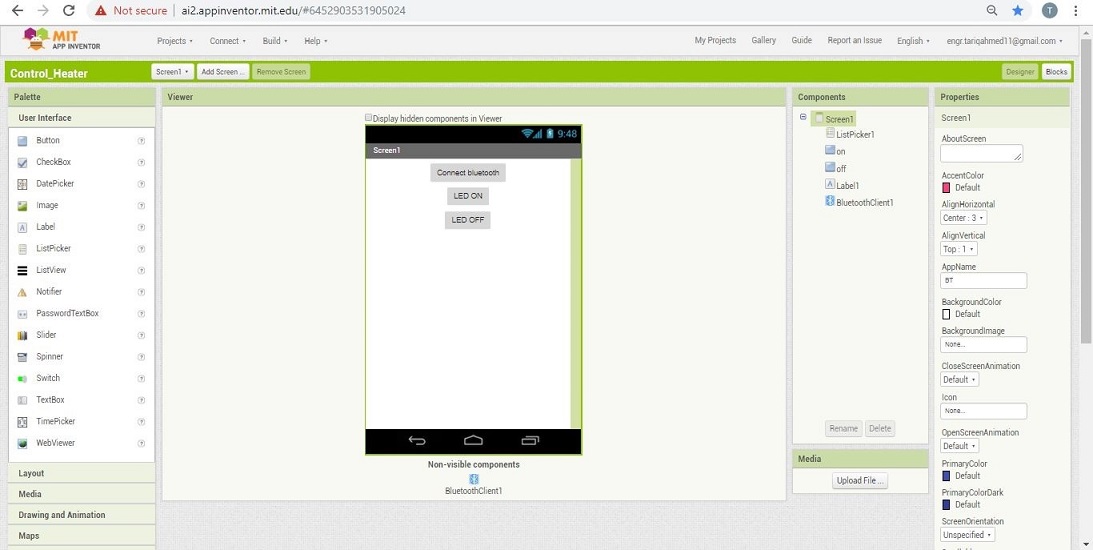Pick the Label palette icon
The width and height of the screenshot is (1093, 550).
click(x=22, y=227)
